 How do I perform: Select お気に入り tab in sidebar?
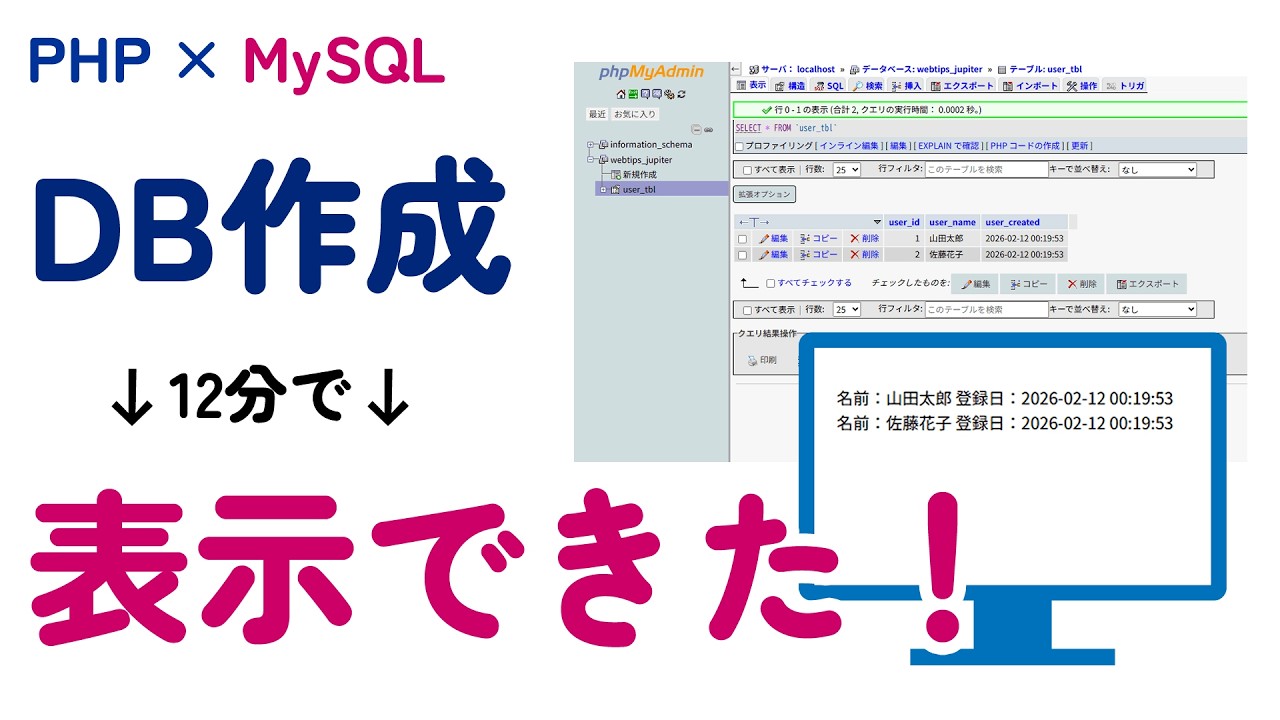(635, 114)
